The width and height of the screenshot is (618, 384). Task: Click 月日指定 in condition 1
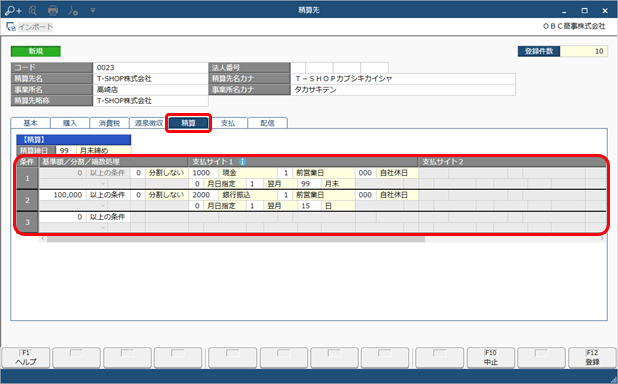pyautogui.click(x=225, y=184)
